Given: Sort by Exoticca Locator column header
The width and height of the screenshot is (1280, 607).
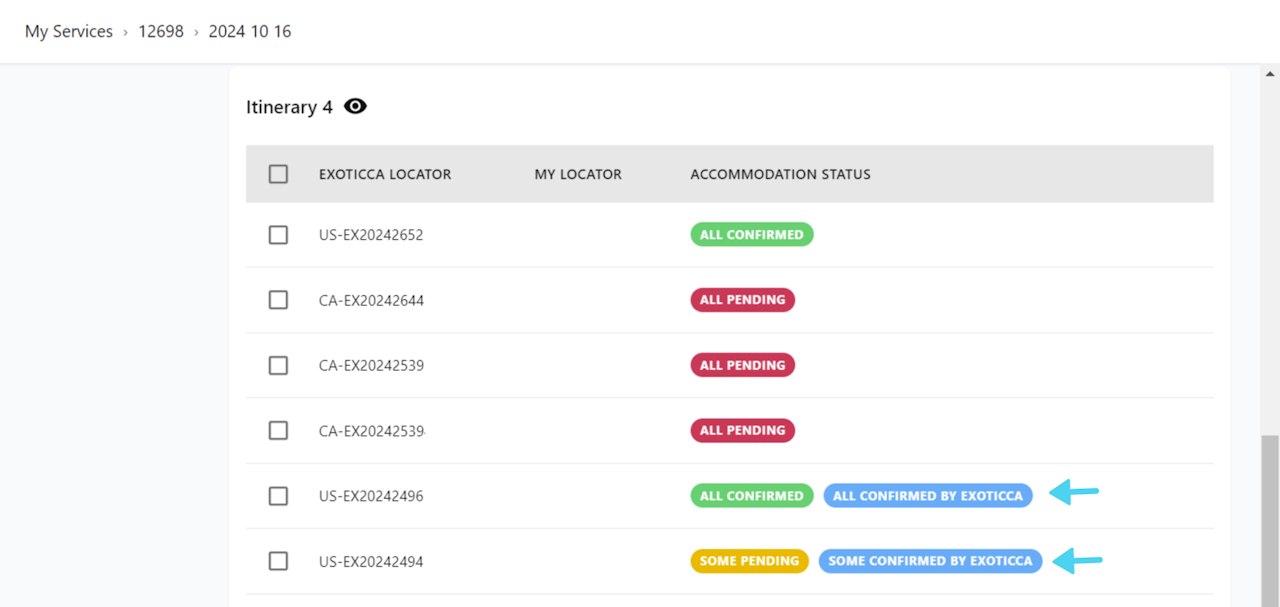Looking at the screenshot, I should 385,174.
